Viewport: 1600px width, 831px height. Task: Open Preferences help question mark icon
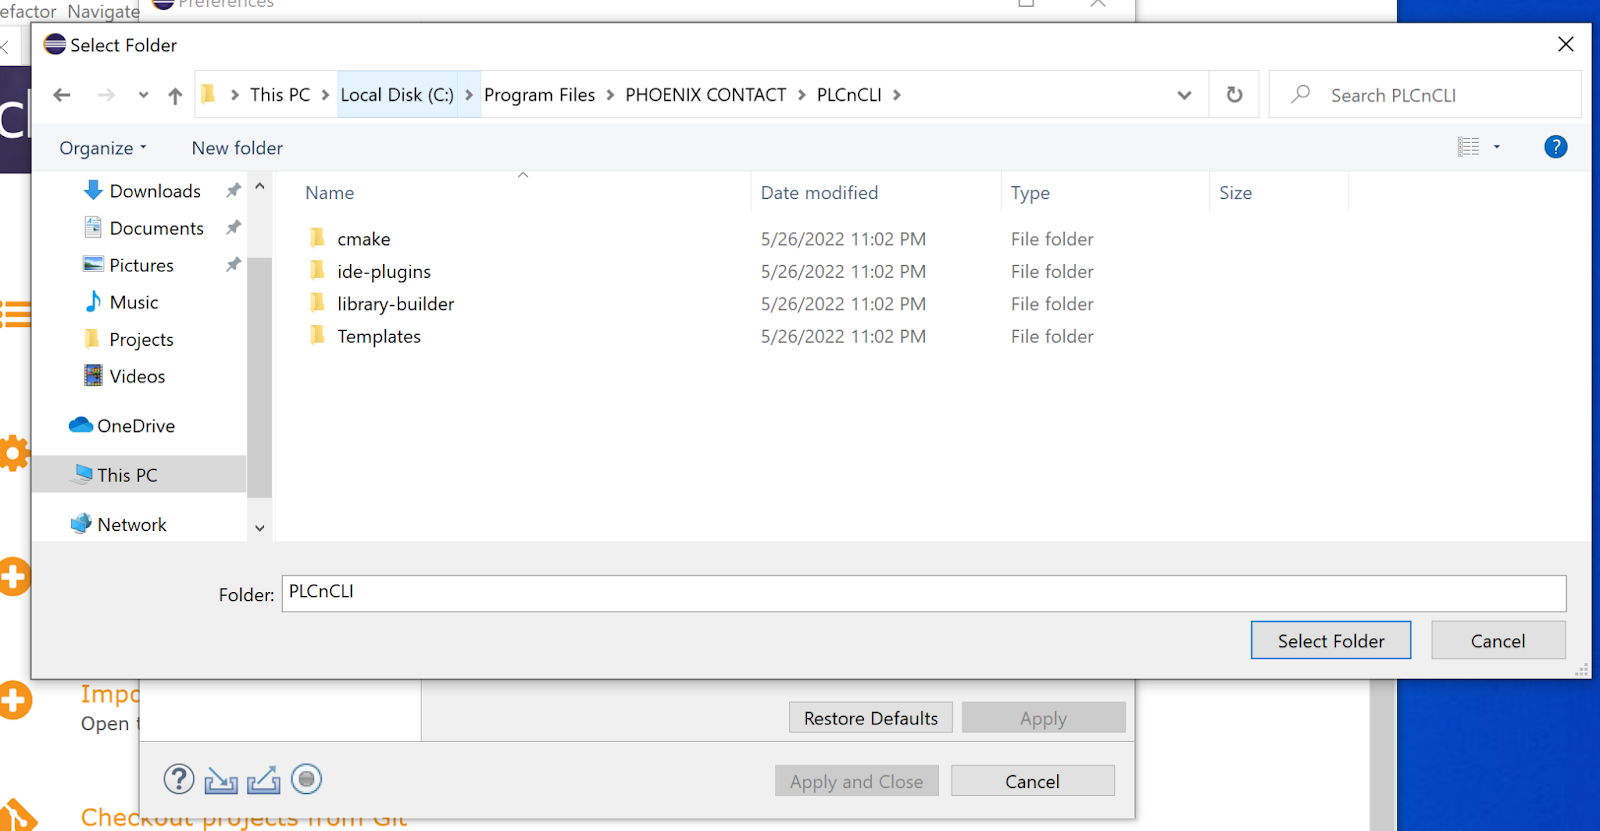179,779
